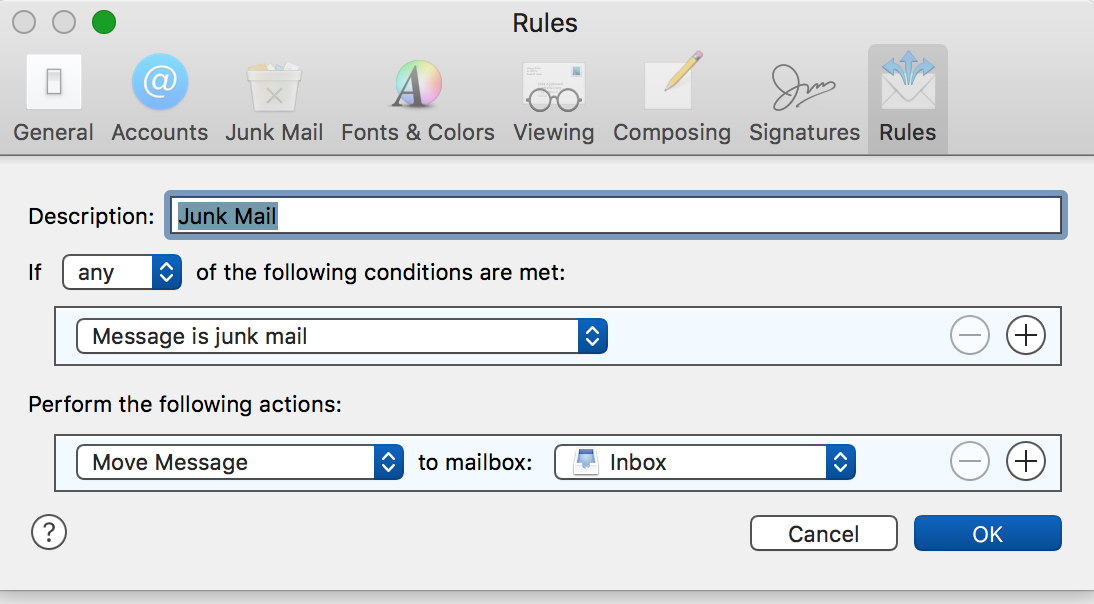The image size is (1094, 604).
Task: Open the any/all conditions dropdown
Action: [122, 272]
